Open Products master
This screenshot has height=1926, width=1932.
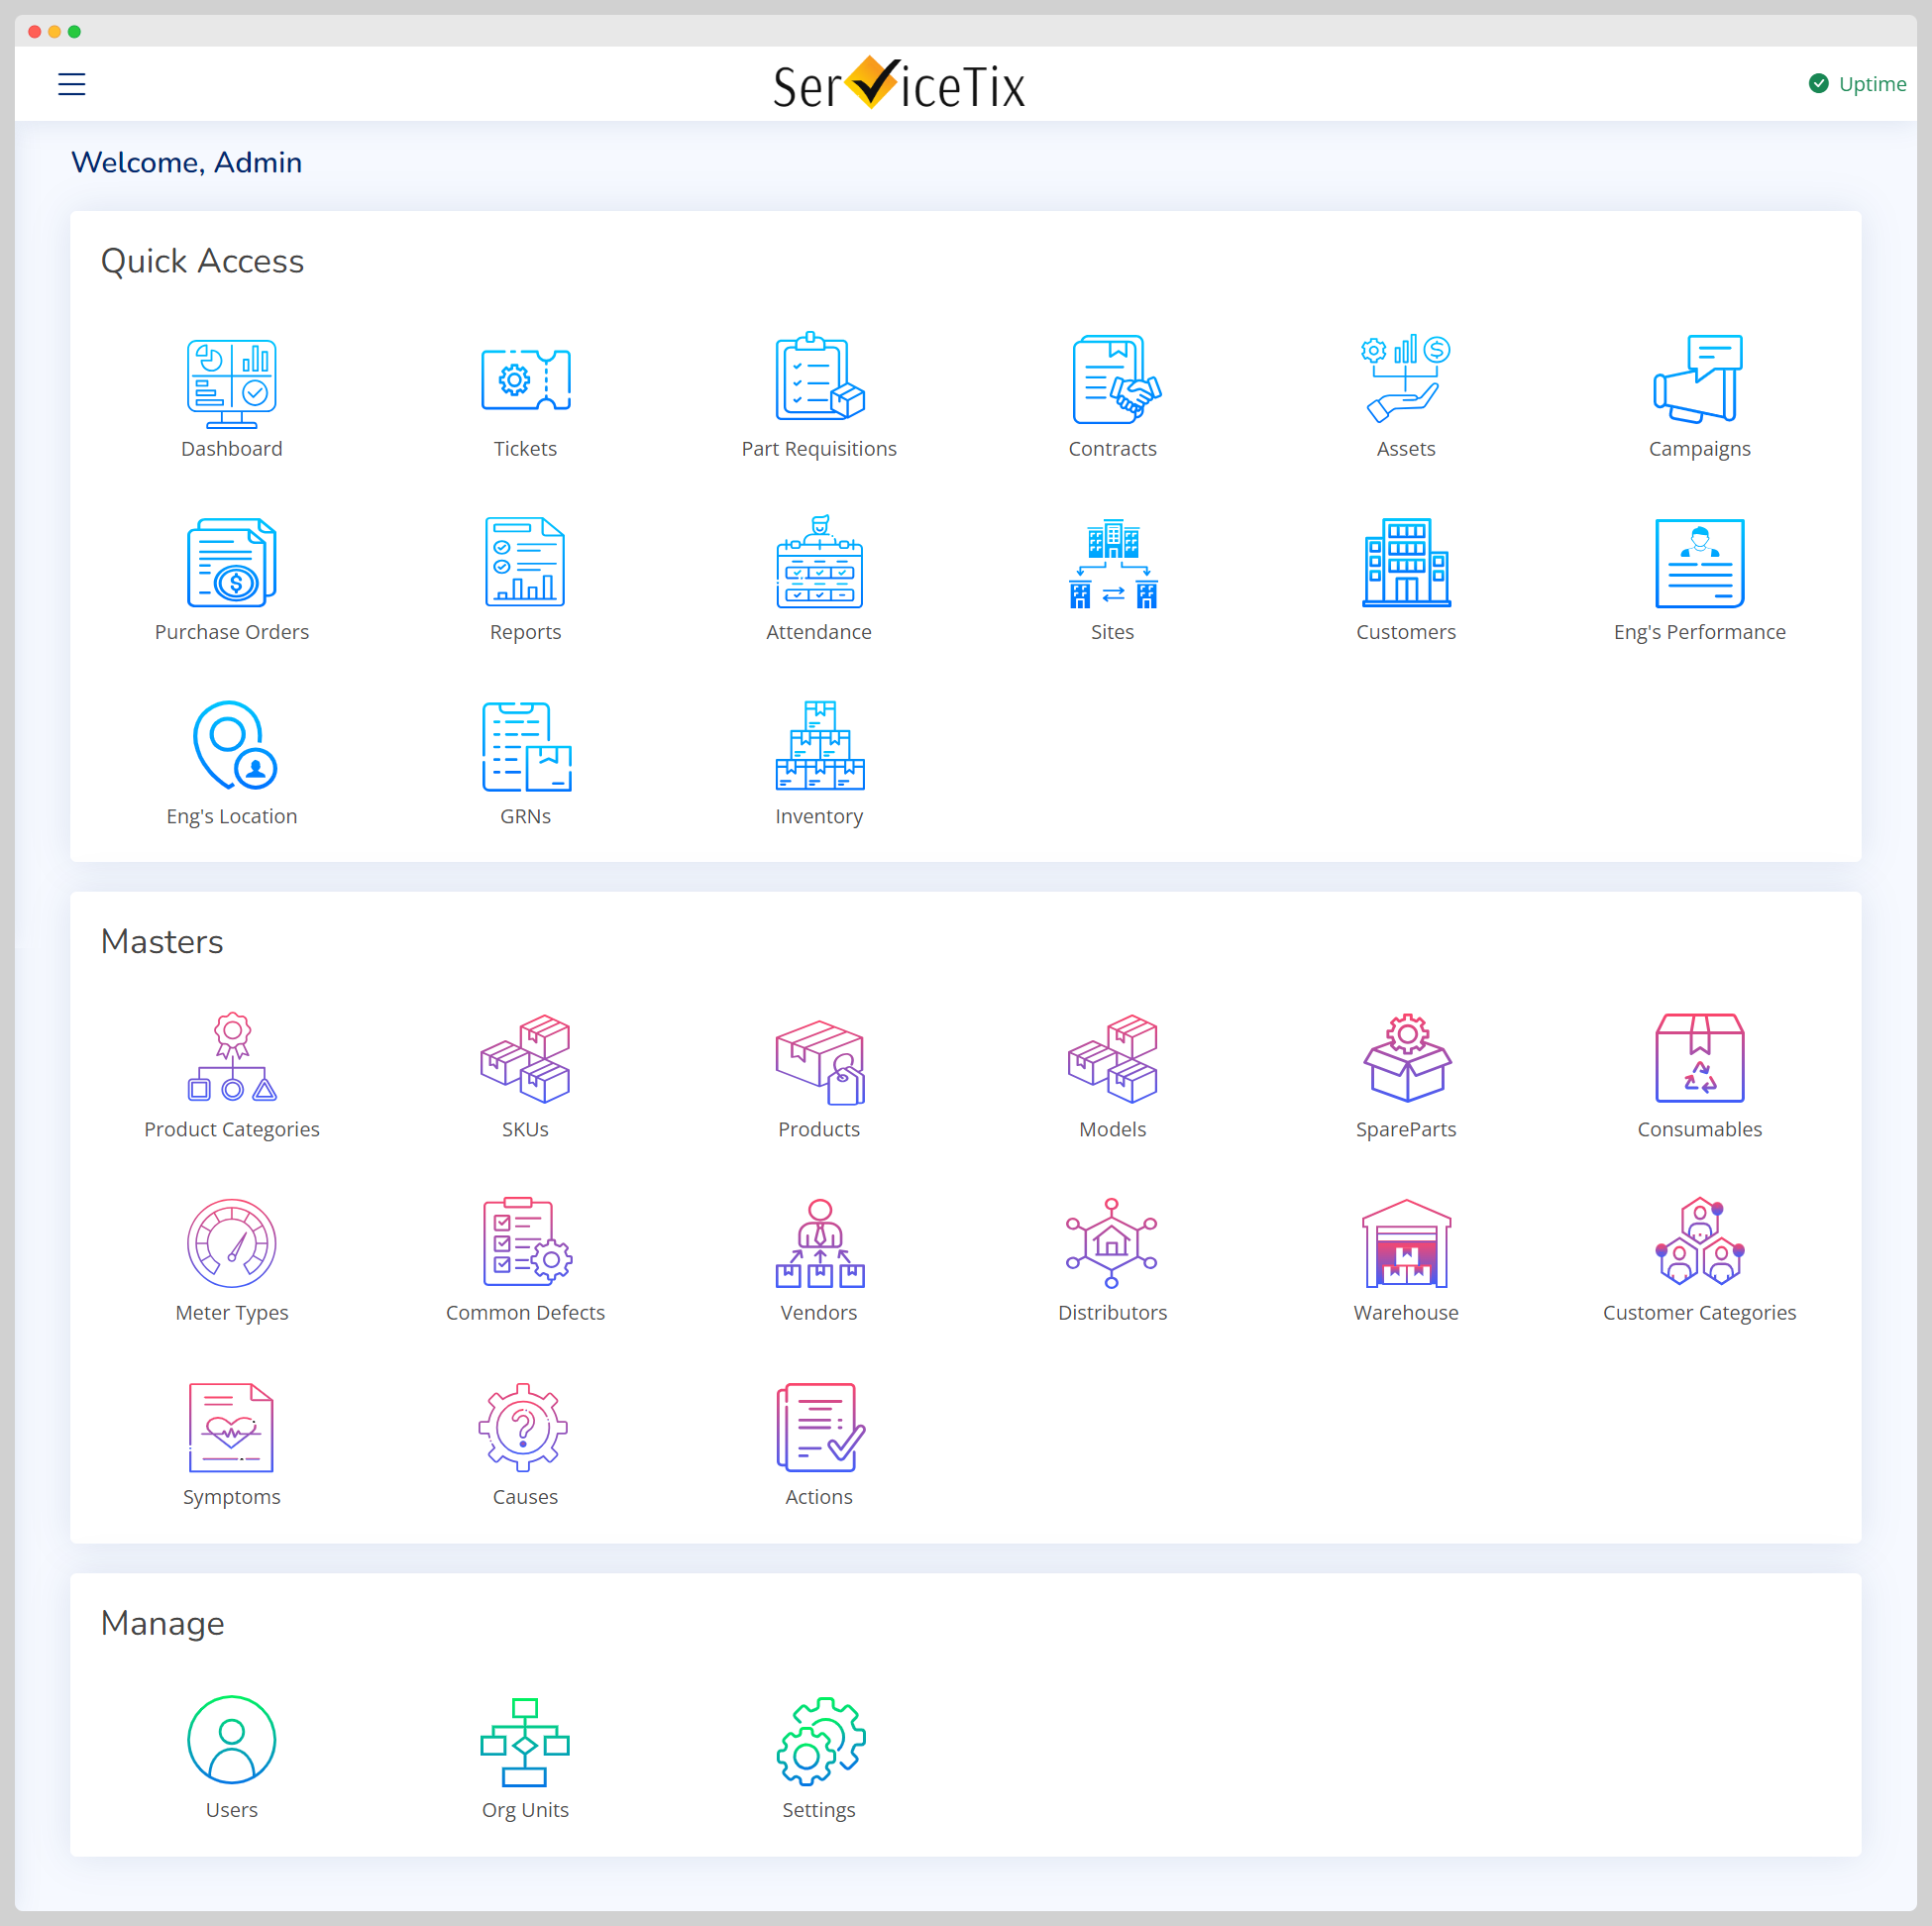pos(819,1062)
